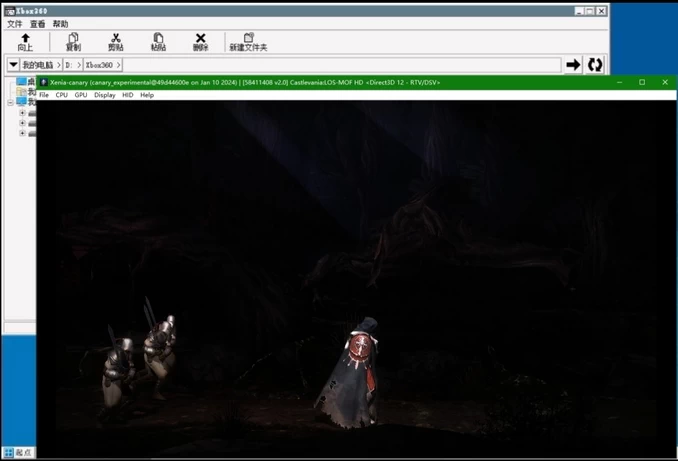Viewport: 678px width, 461px height.
Task: Click the Xbox360 window title icon
Action: point(10,11)
